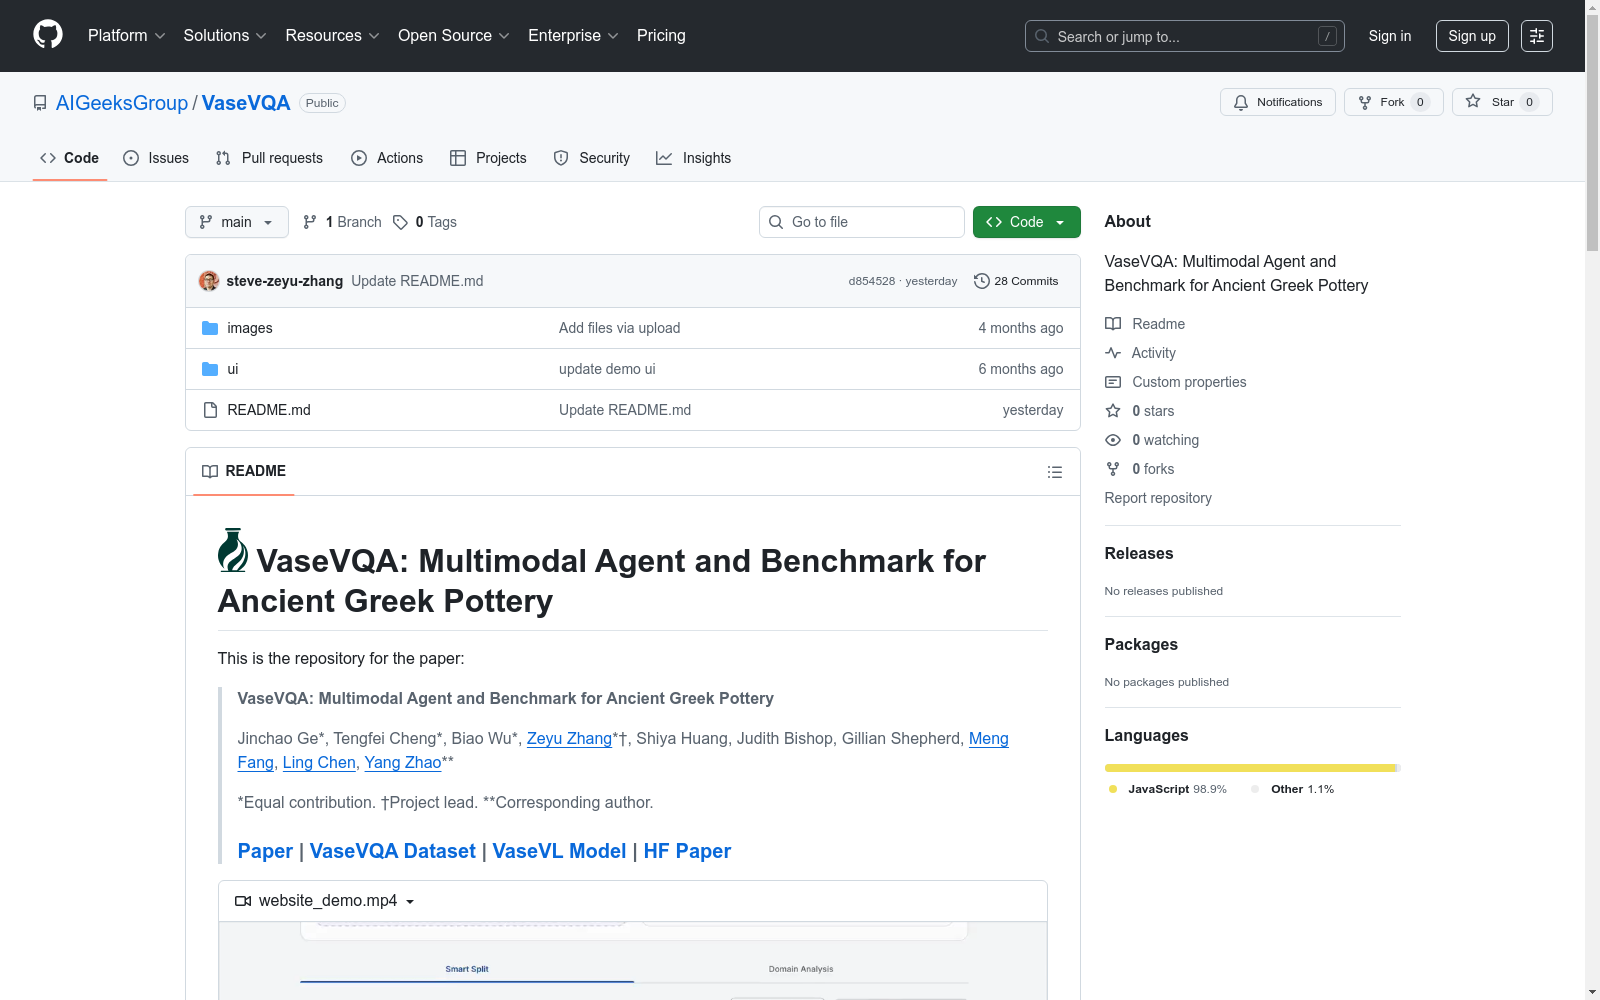Click the images folder icon
The image size is (1600, 1000).
point(210,328)
